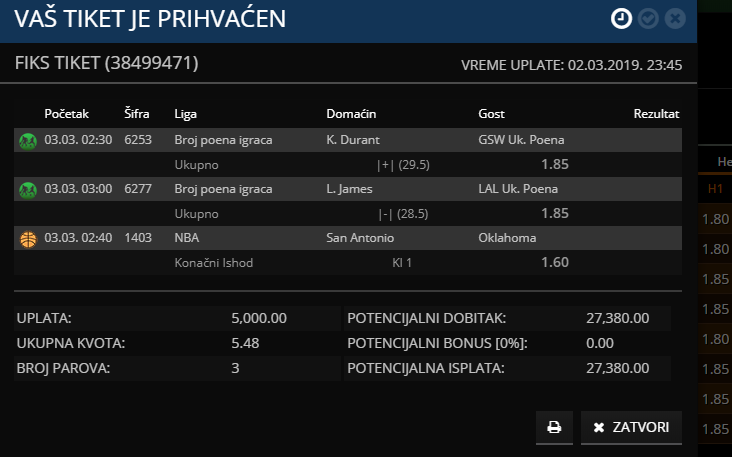Click the UPLATA label

pos(44,318)
